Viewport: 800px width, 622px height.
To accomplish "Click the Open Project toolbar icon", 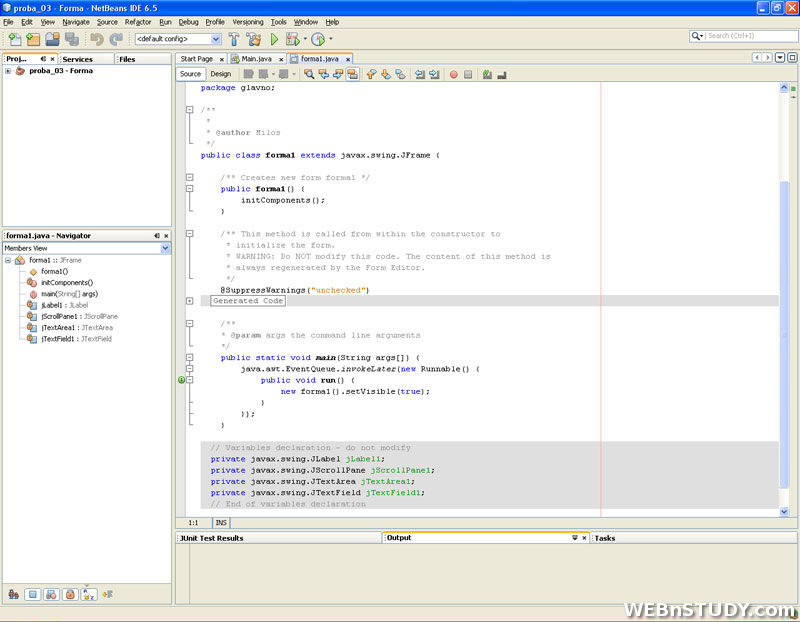I will pyautogui.click(x=53, y=39).
